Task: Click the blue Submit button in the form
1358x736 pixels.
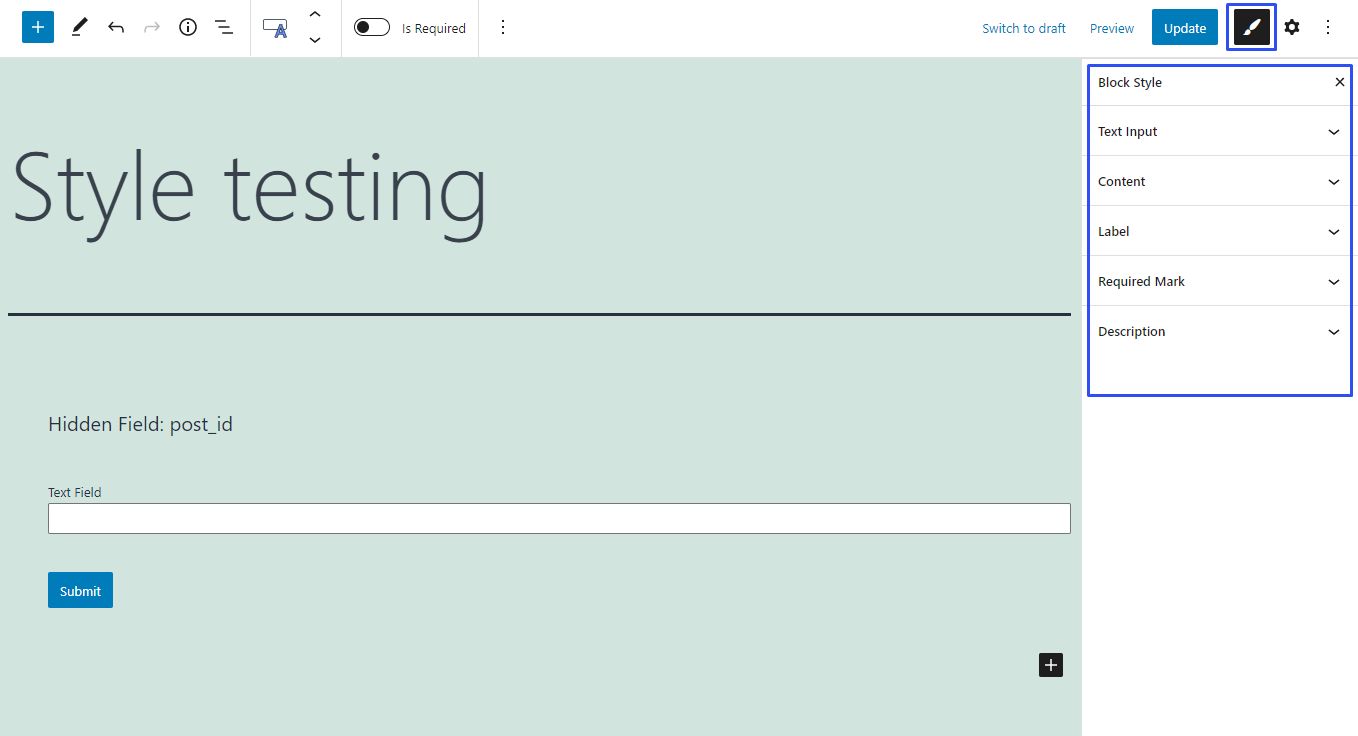Action: pyautogui.click(x=80, y=590)
